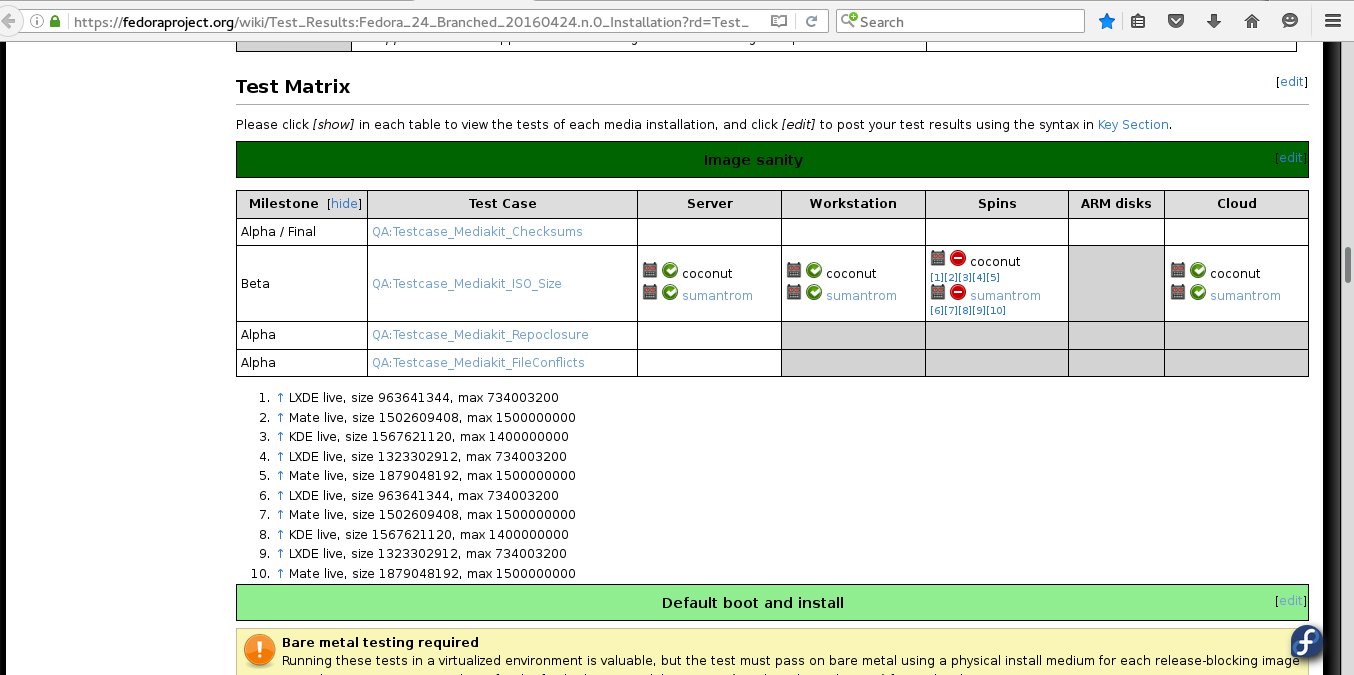1354x675 pixels.
Task: Click robot icon beside Workstation sumantrom
Action: pos(794,292)
